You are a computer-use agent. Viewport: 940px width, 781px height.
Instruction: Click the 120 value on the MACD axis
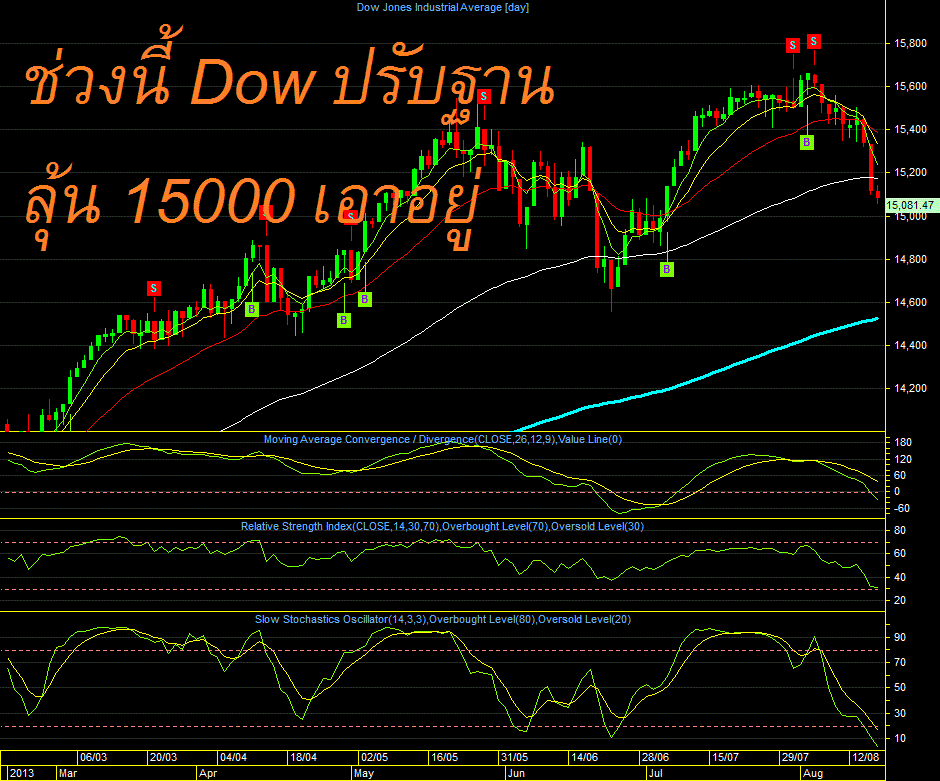click(903, 459)
